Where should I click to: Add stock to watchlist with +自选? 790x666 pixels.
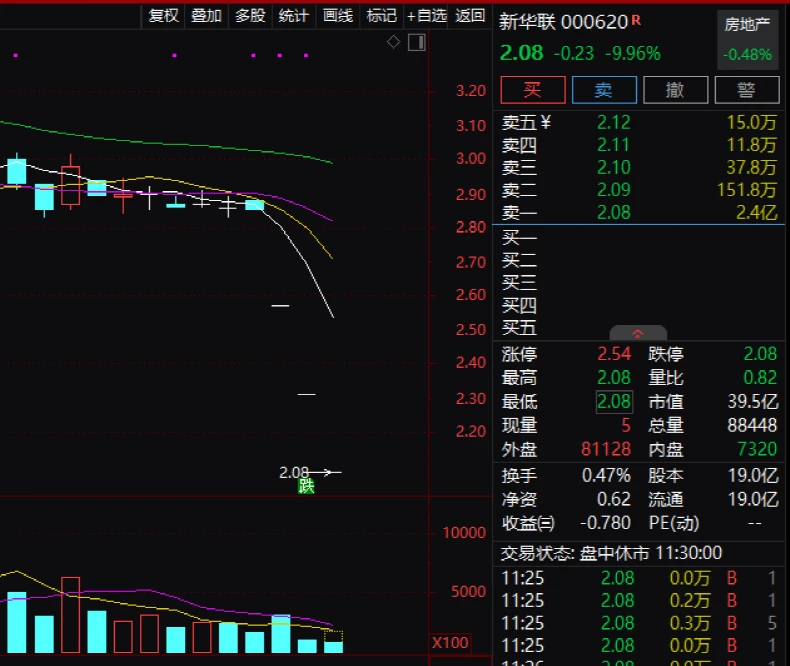click(427, 15)
